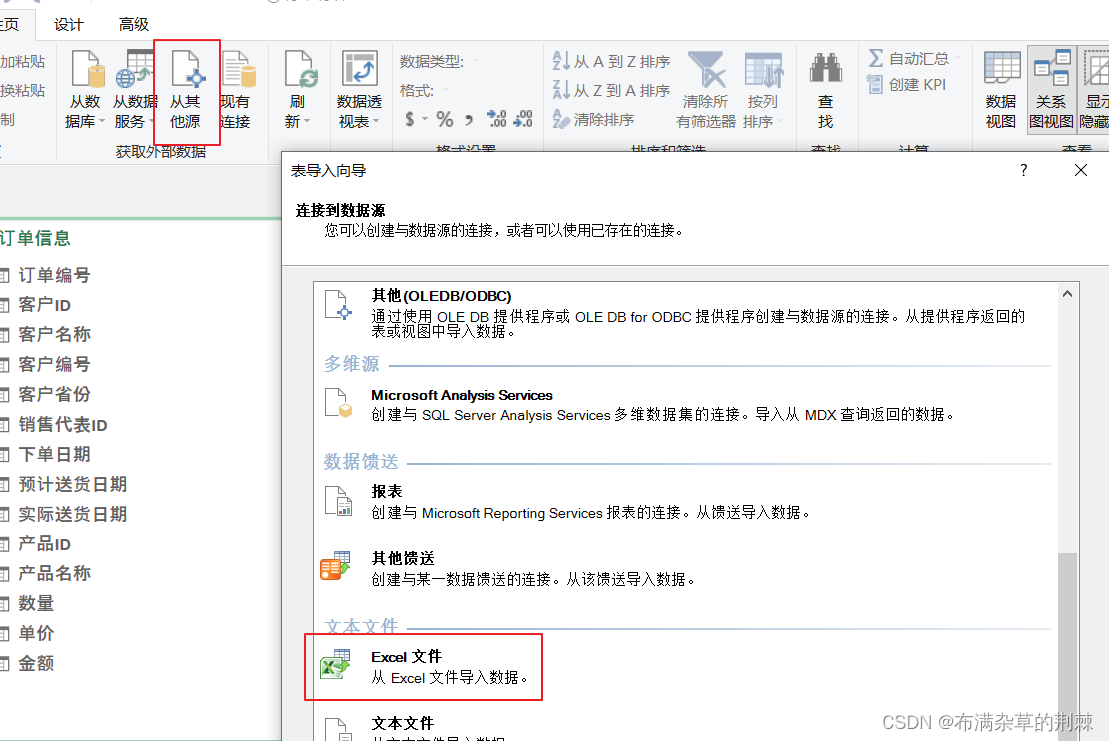This screenshot has height=741, width=1109.
Task: Switch to 关系图视图 (Diagram View)
Action: coord(1051,90)
